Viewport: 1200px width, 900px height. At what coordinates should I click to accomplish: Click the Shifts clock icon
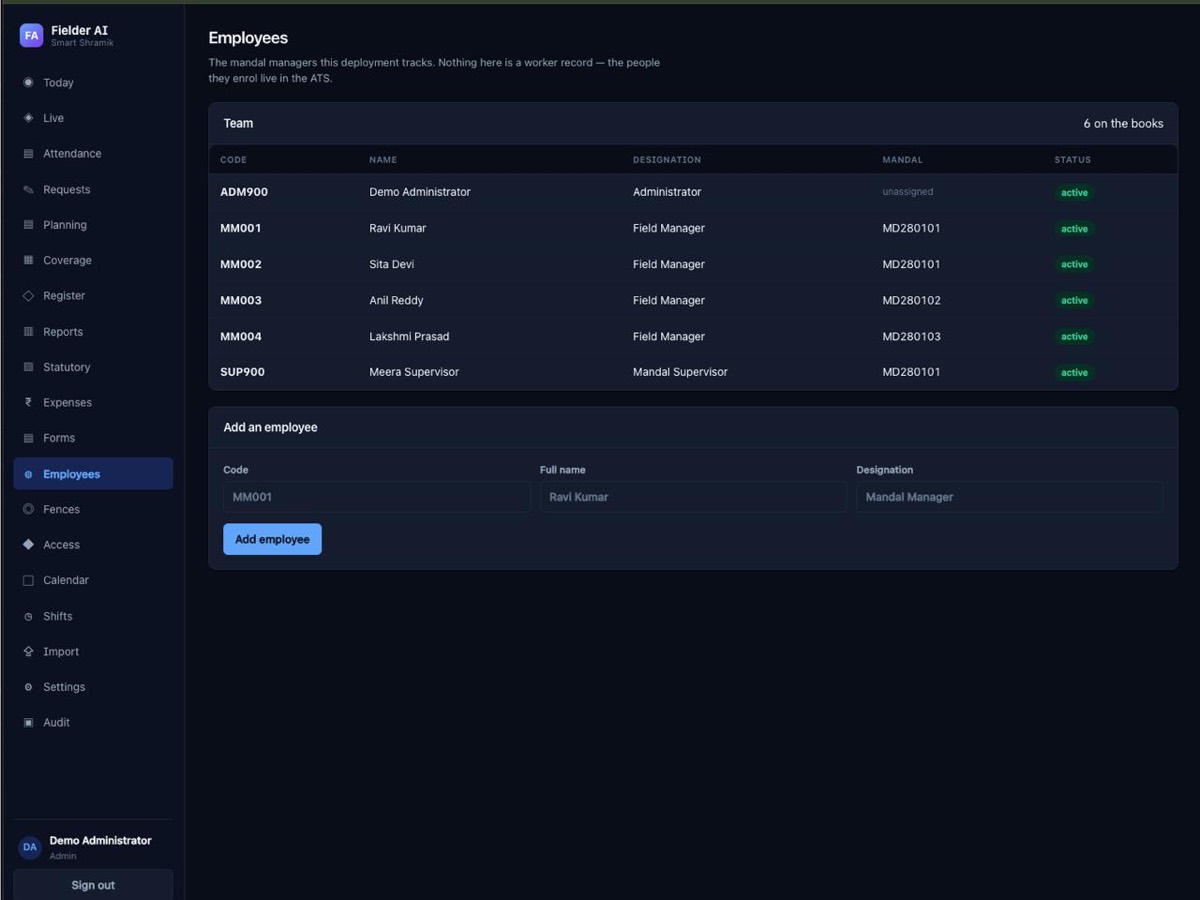[x=28, y=616]
